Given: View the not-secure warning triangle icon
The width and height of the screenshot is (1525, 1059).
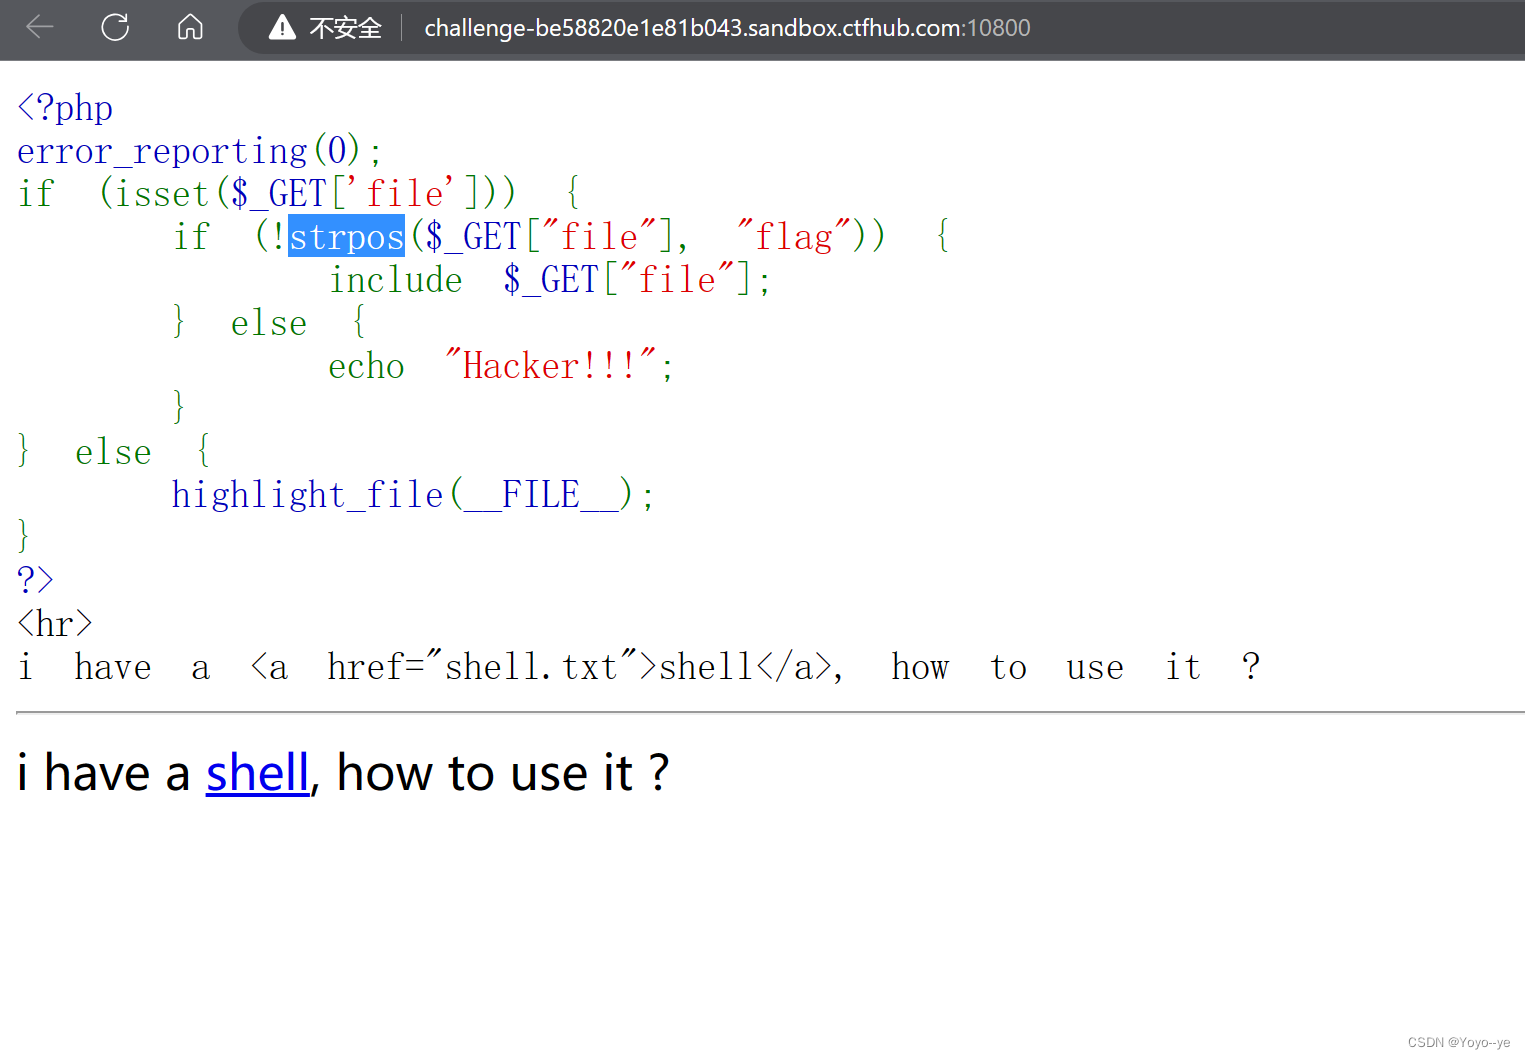Looking at the screenshot, I should click(282, 27).
